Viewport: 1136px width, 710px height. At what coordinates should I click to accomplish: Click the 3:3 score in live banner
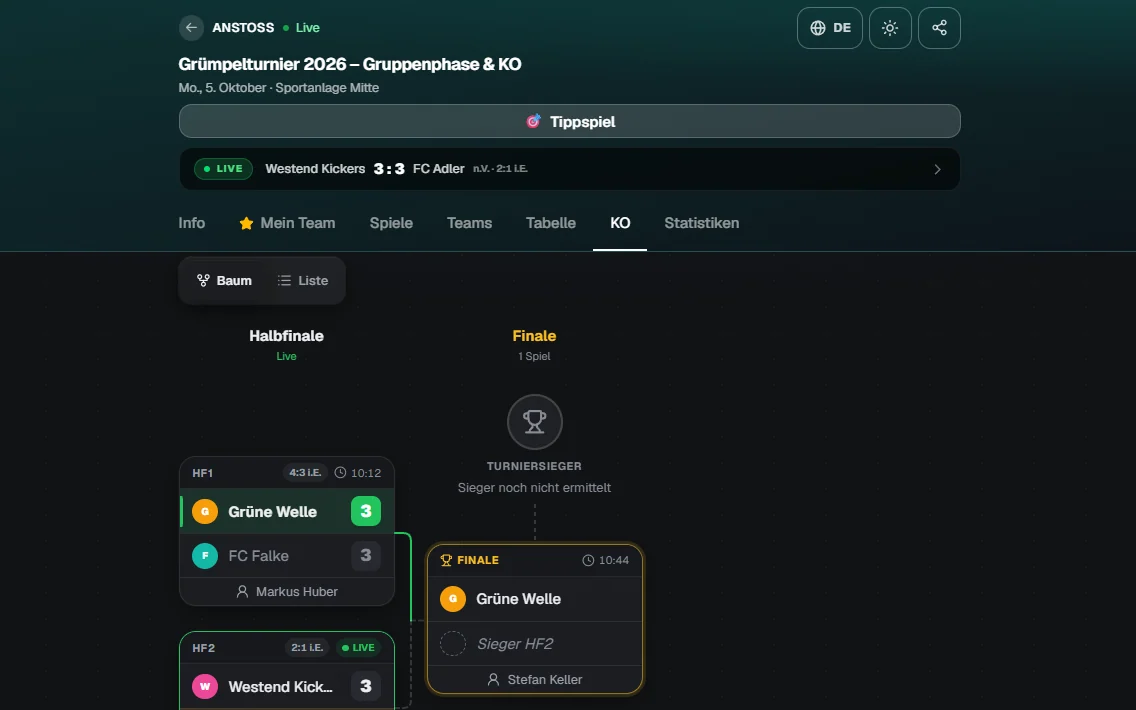tap(389, 169)
